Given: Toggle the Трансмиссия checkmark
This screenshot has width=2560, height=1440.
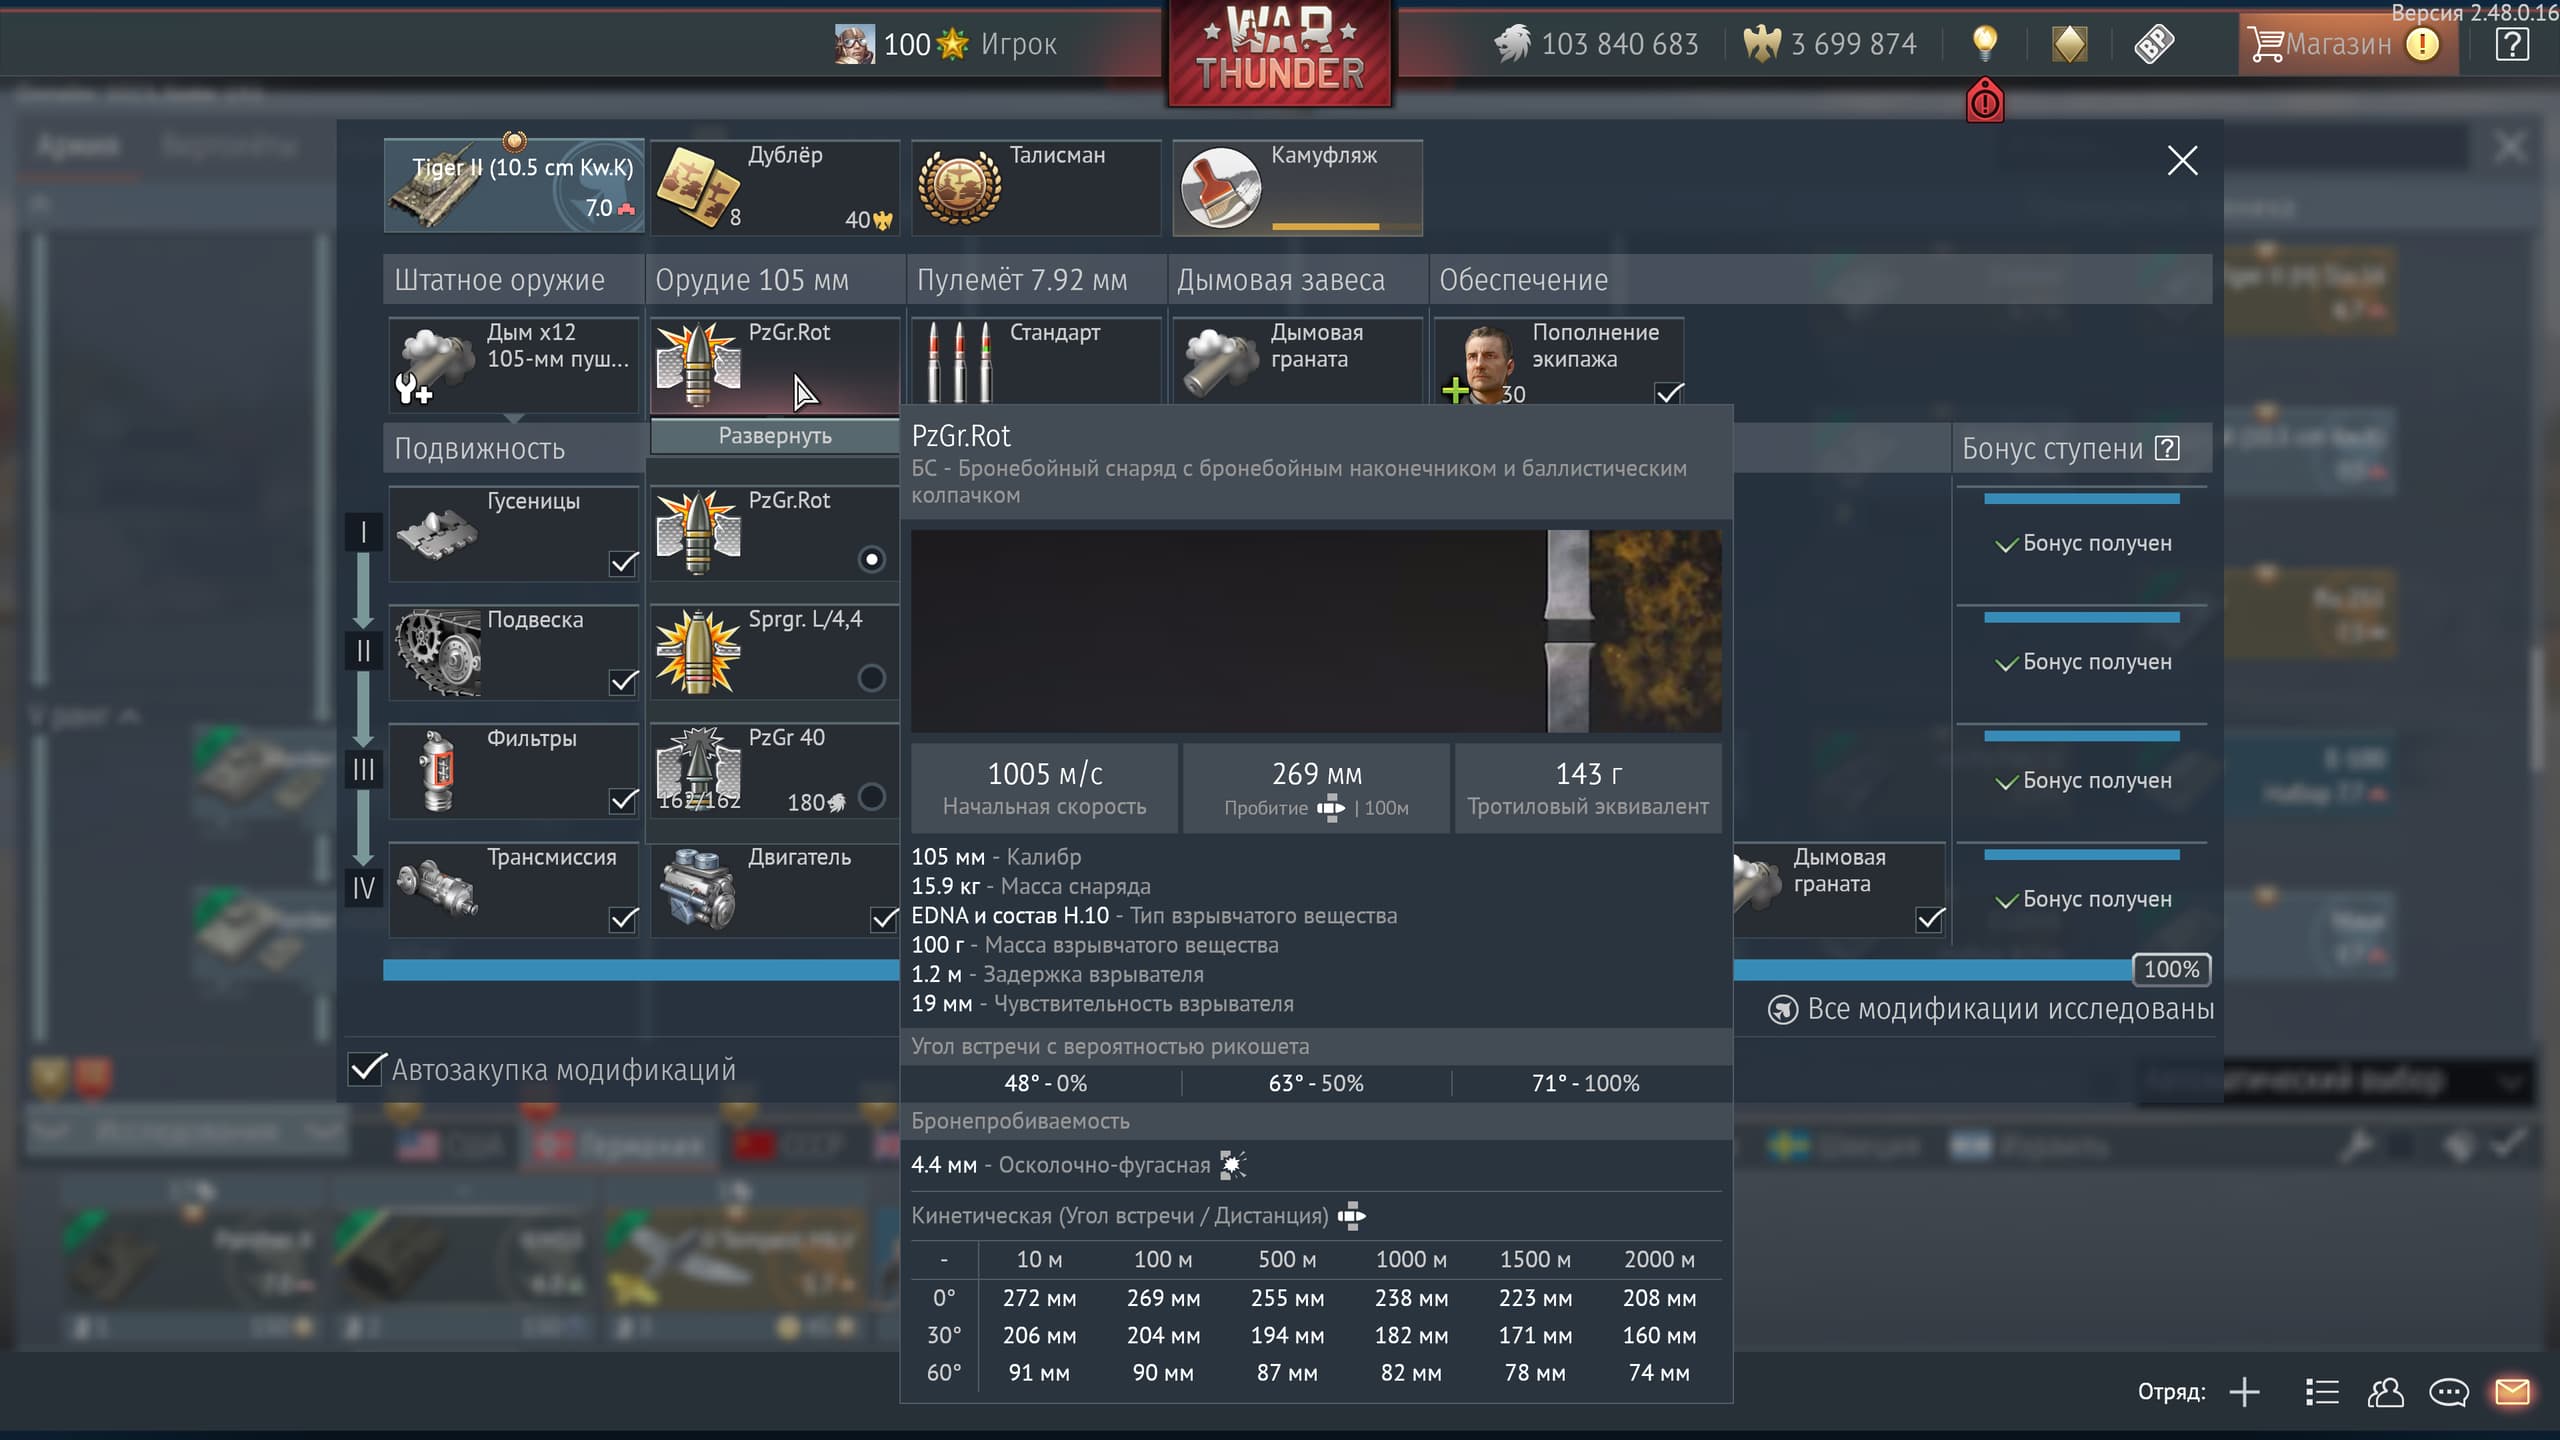Looking at the screenshot, I should pyautogui.click(x=623, y=919).
